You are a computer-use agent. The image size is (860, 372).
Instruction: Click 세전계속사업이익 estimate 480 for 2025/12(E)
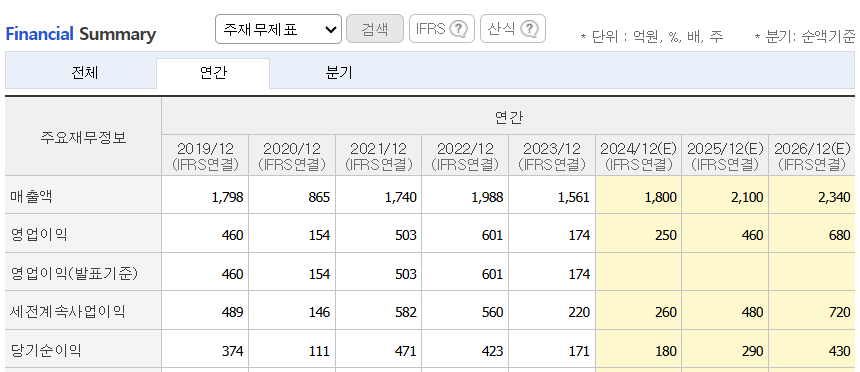tap(752, 312)
